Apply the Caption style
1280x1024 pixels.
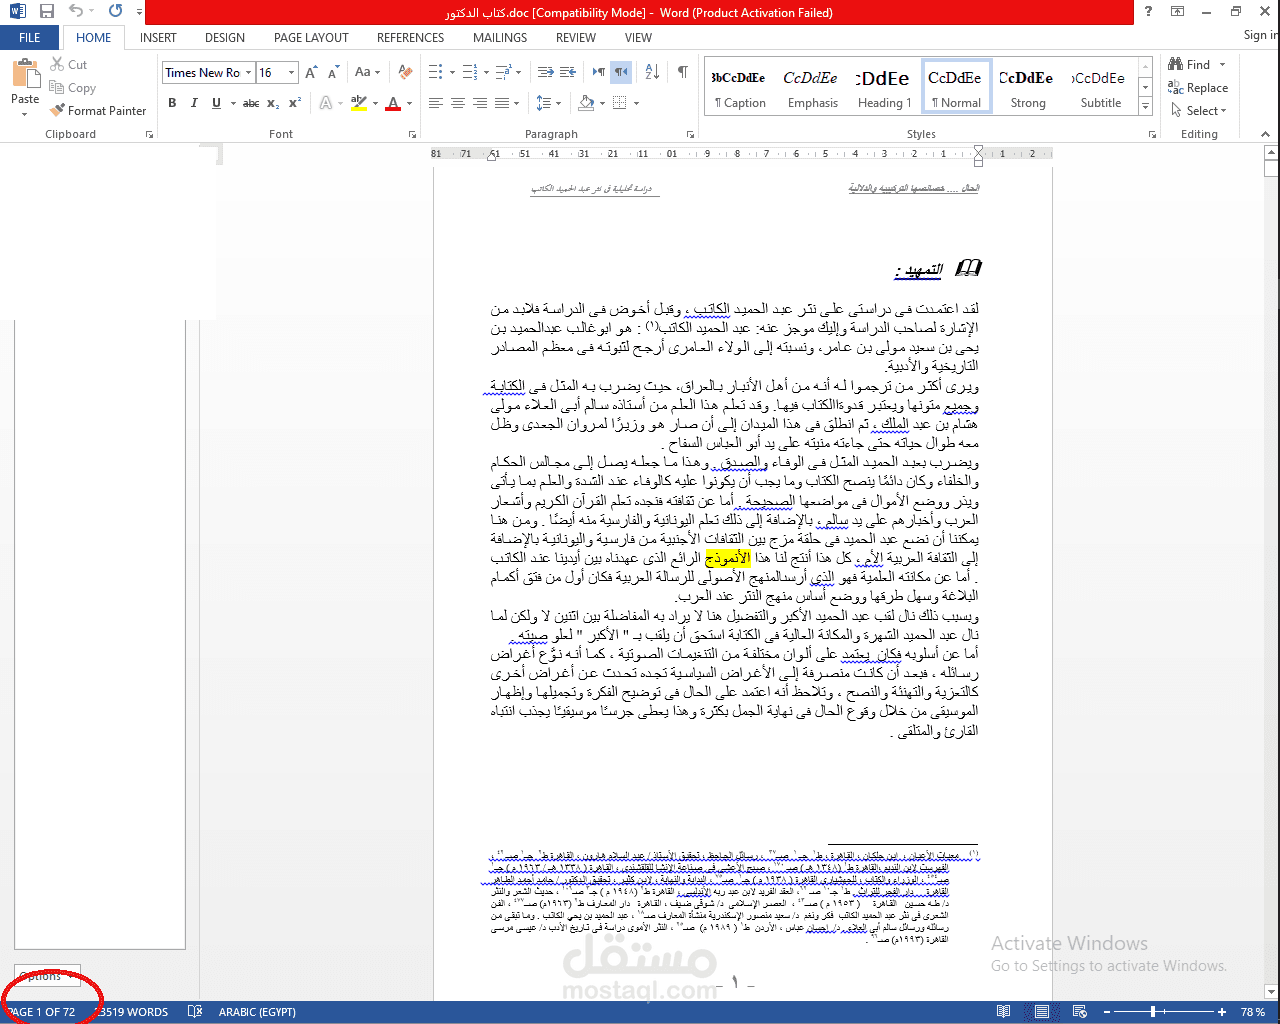coord(740,88)
